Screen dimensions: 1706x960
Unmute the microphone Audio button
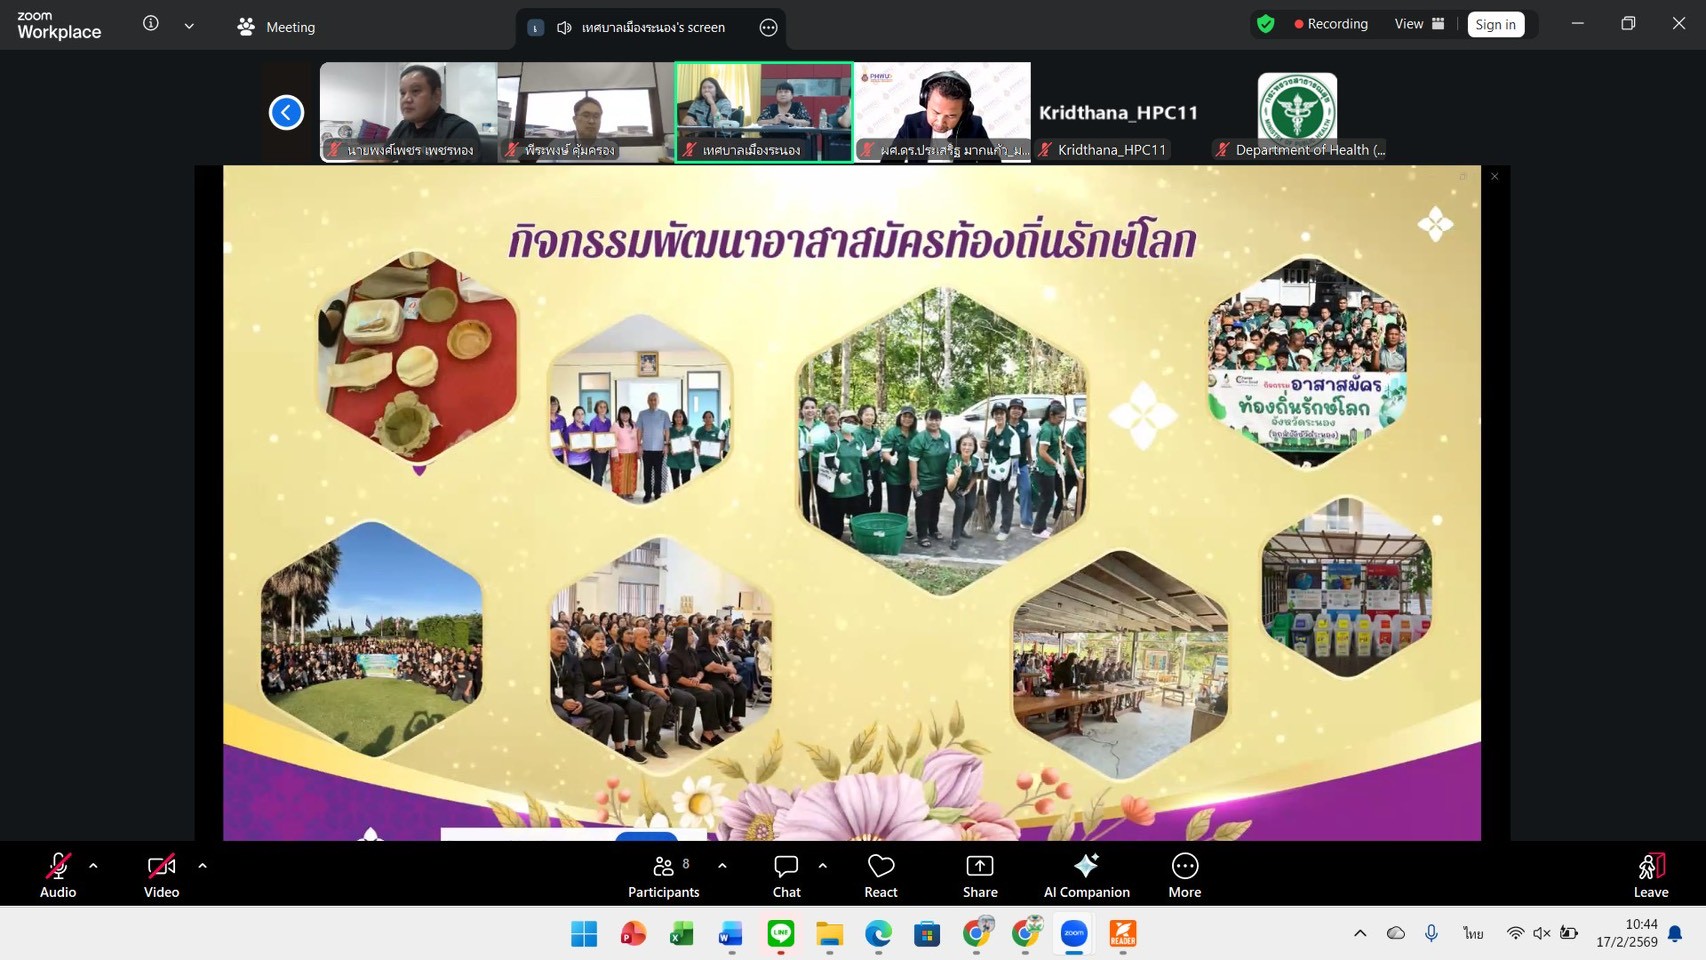click(58, 875)
